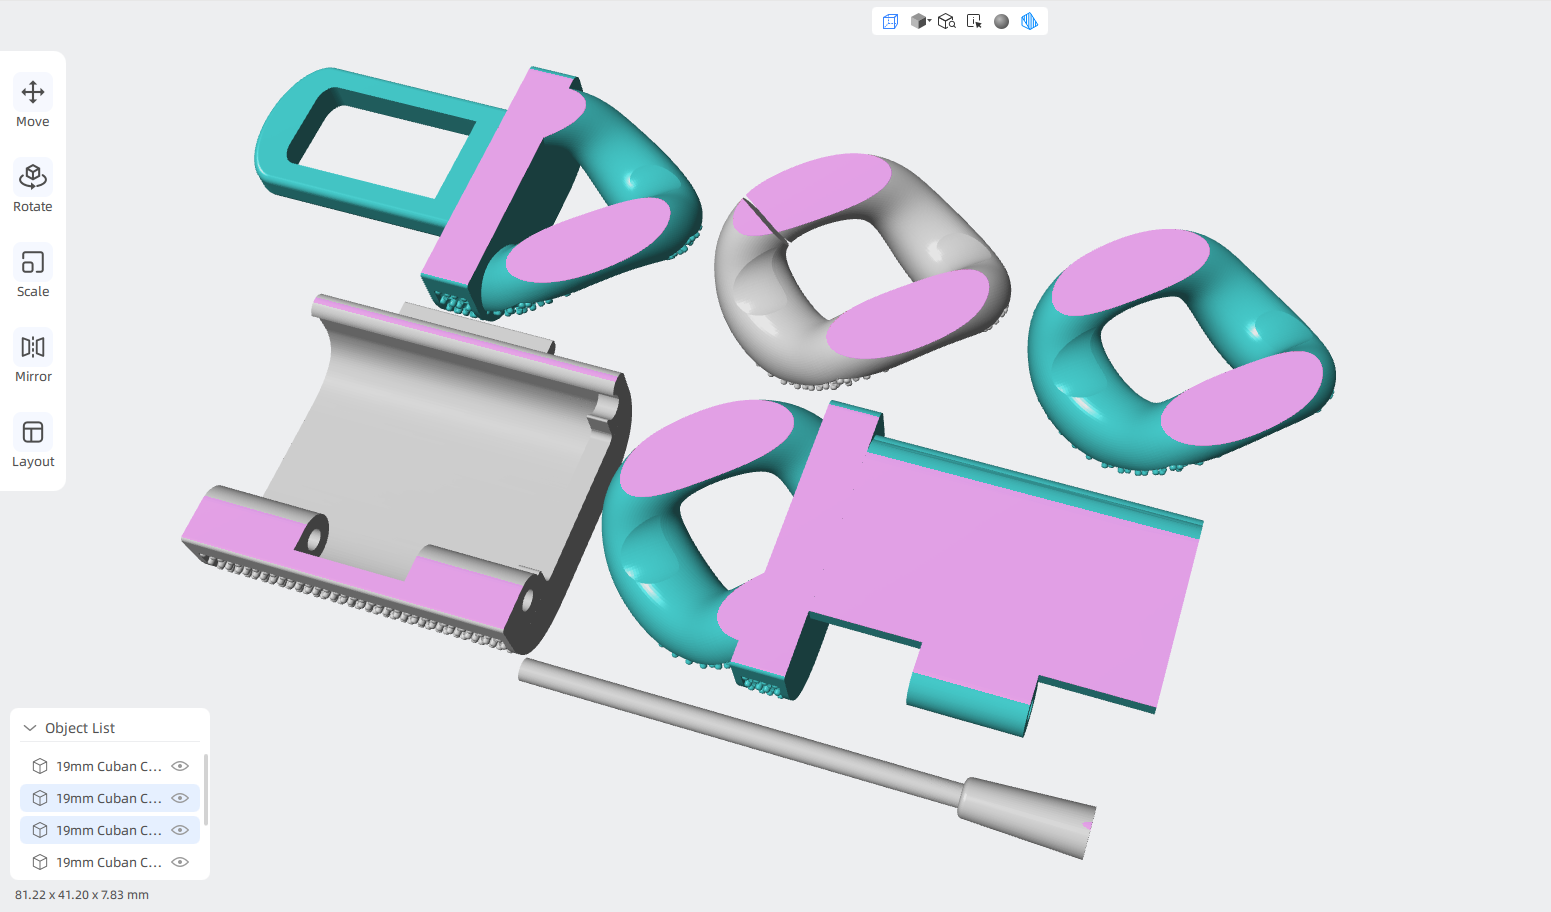
Task: Toggle eye icon on first highlighted row
Action: 180,798
